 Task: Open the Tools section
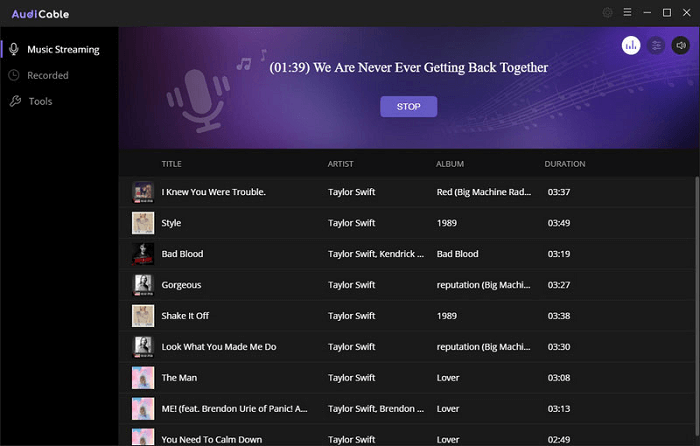tap(40, 101)
